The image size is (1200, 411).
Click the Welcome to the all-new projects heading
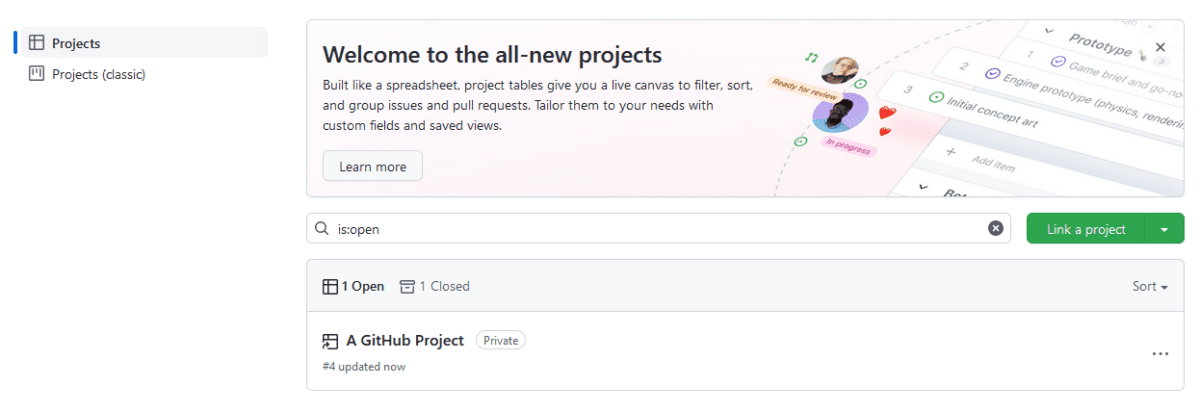492,54
